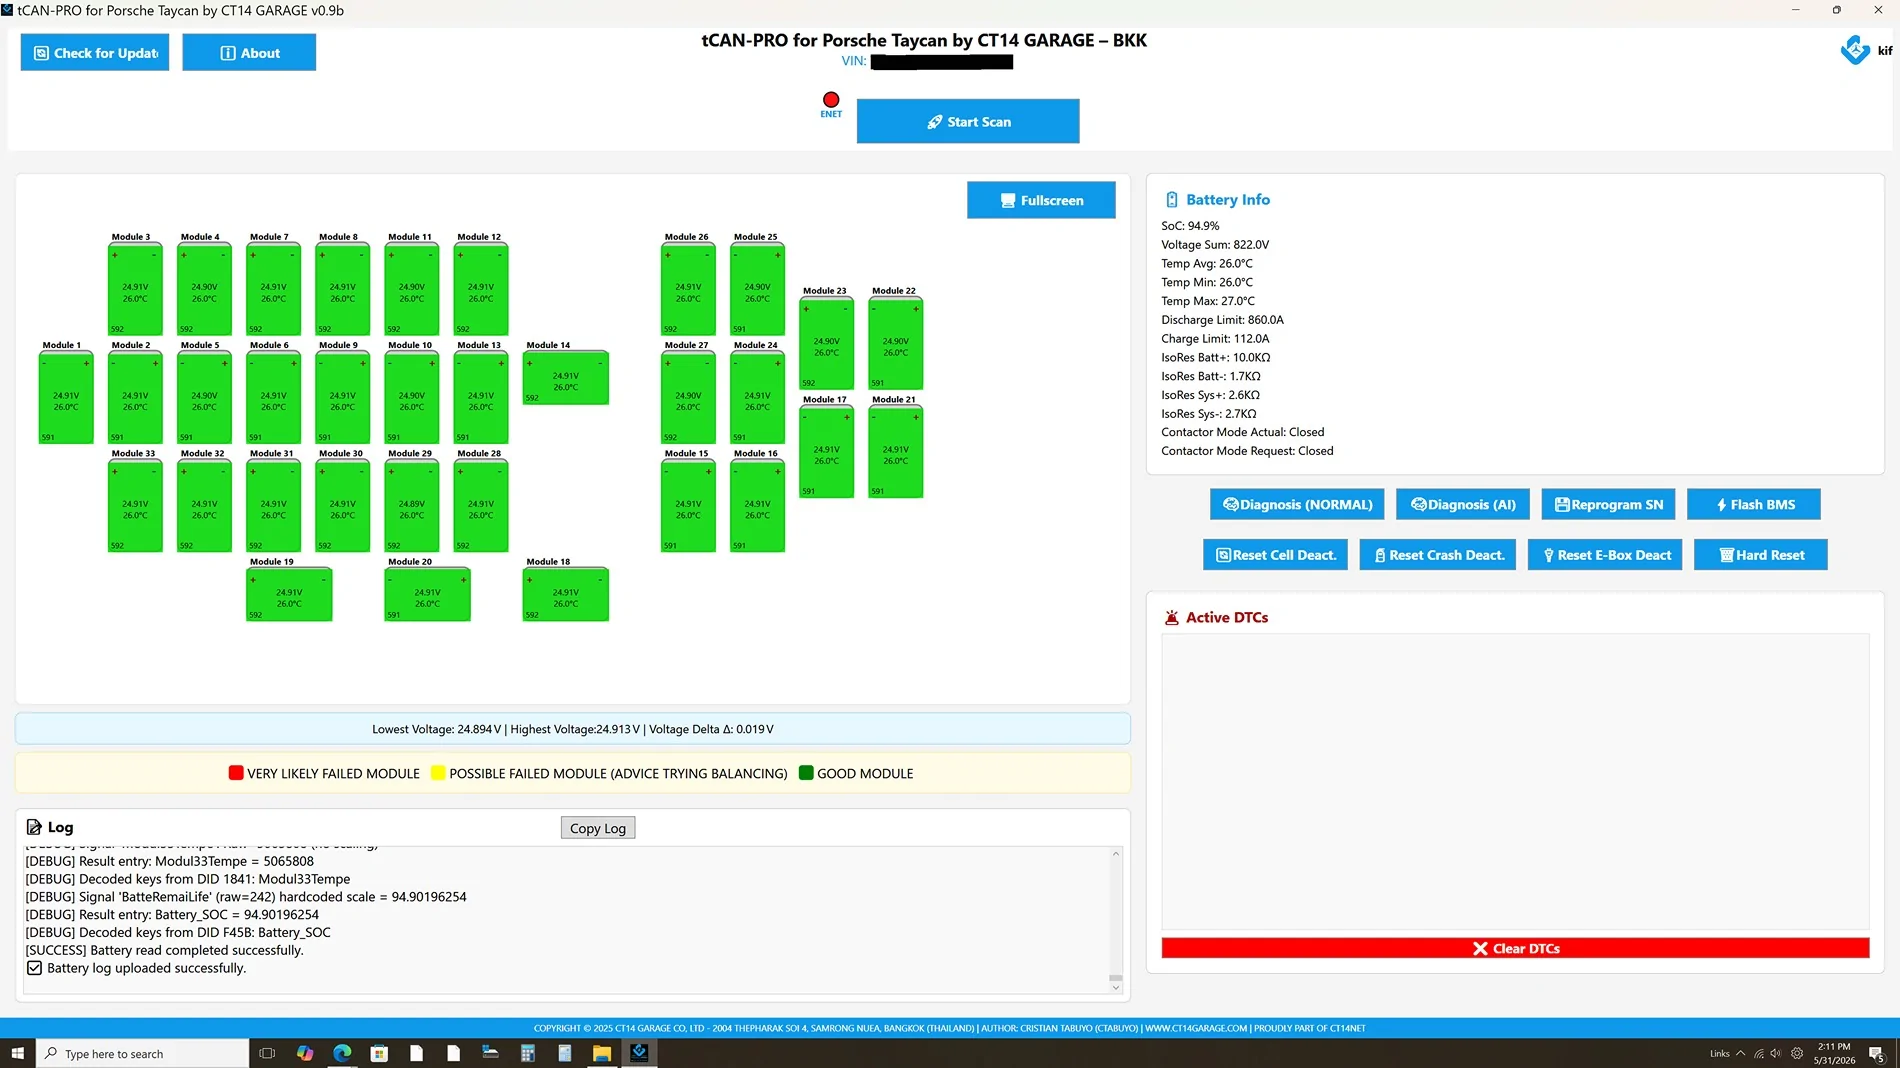This screenshot has width=1900, height=1068.
Task: Open the Windows Start menu
Action: point(17,1053)
